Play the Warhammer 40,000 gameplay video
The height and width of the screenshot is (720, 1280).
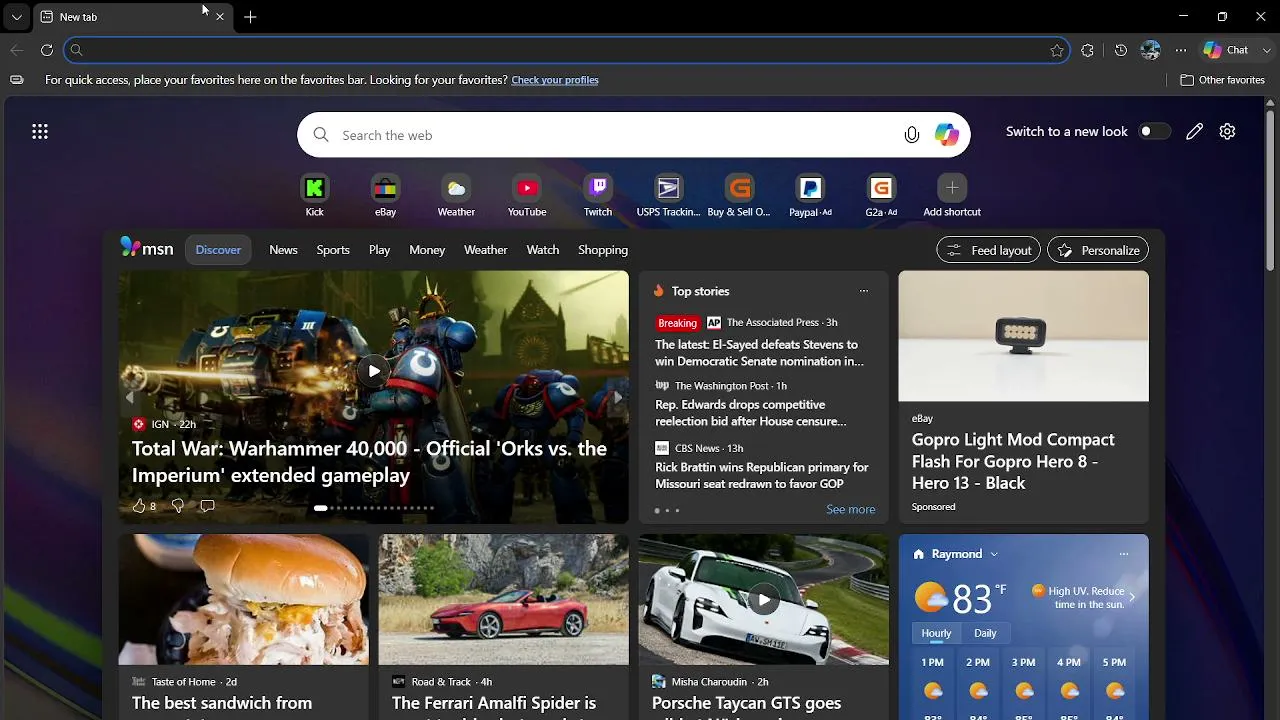pyautogui.click(x=374, y=371)
